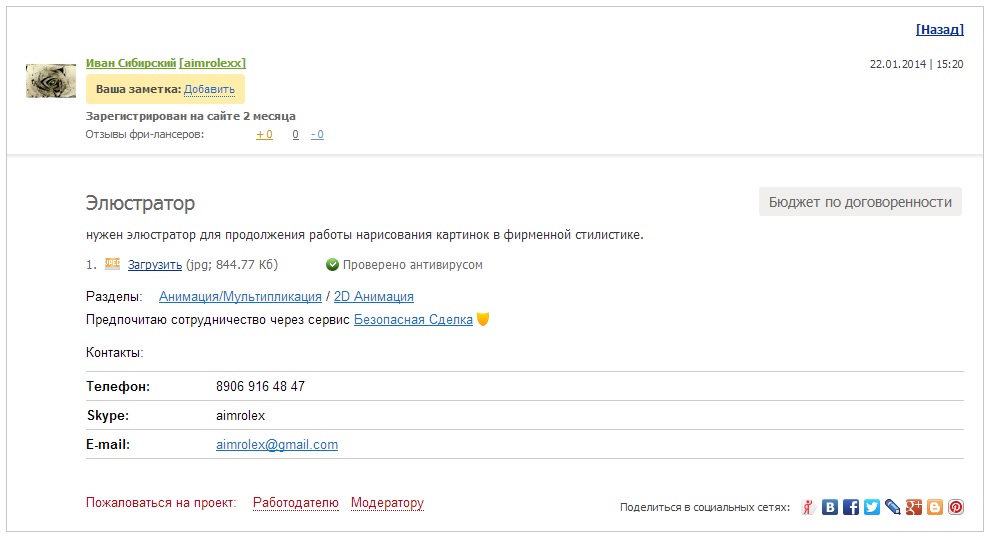Viewport: 994px width, 543px height.
Task: Report the project to Модератору
Action: [387, 503]
